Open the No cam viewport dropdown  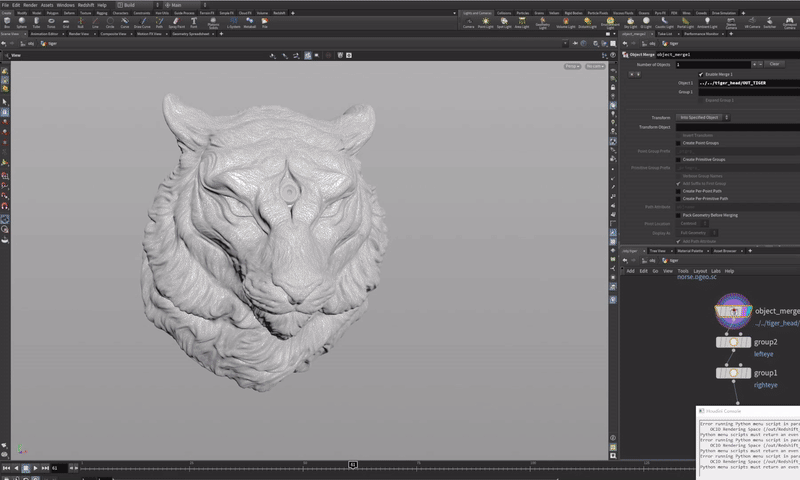(595, 66)
